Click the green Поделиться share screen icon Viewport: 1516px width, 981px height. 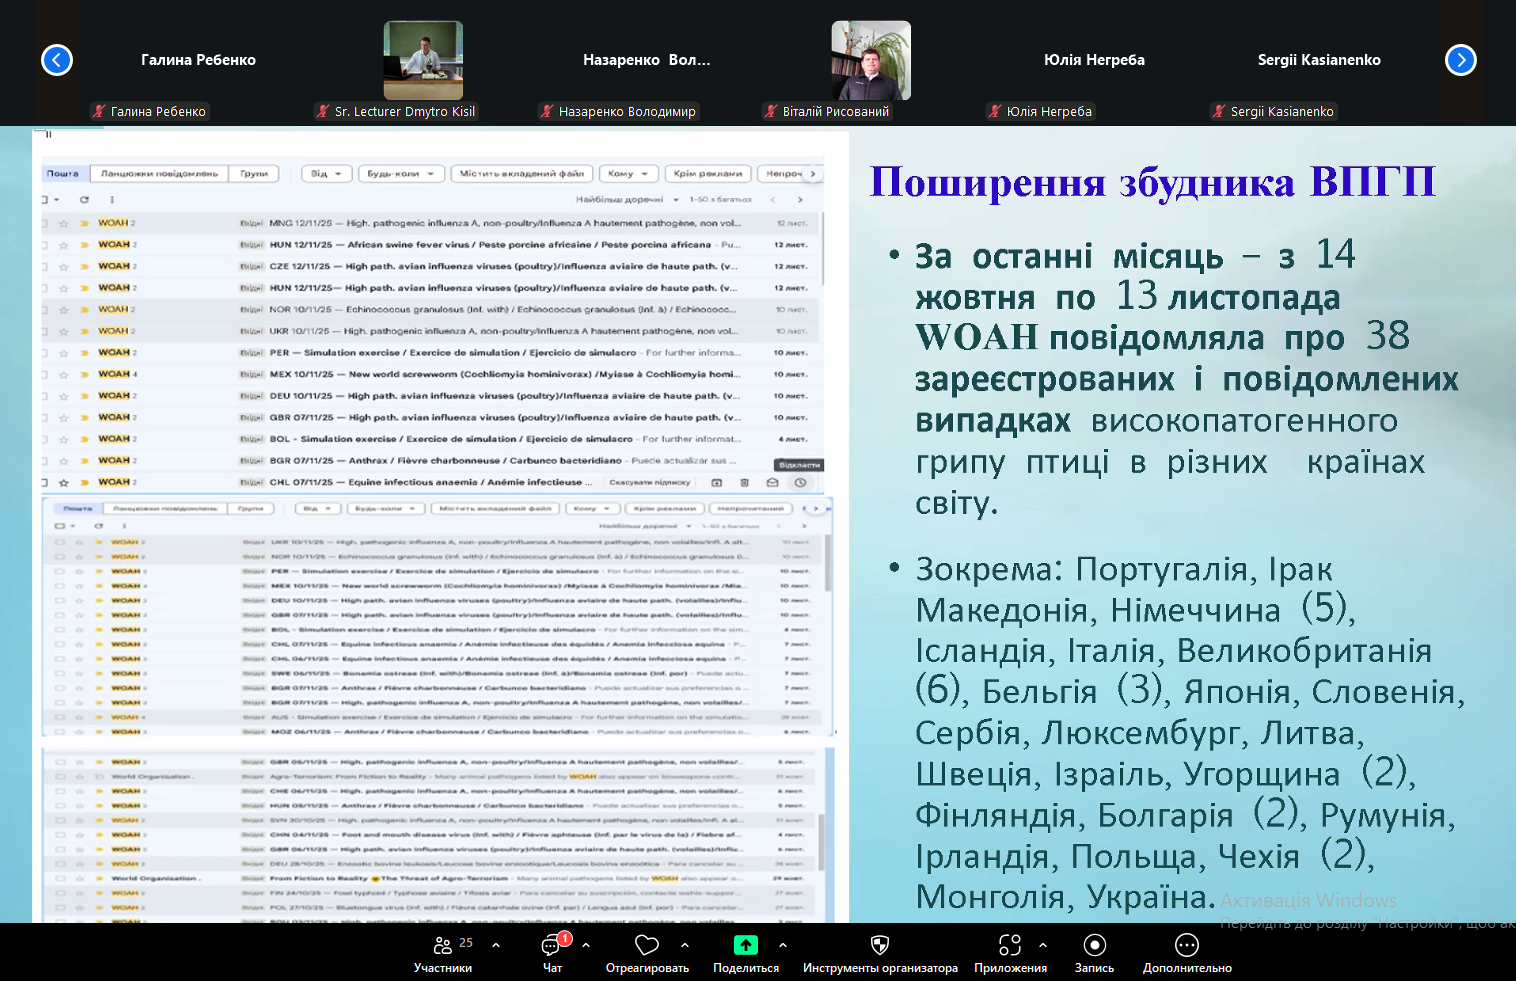pyautogui.click(x=746, y=945)
